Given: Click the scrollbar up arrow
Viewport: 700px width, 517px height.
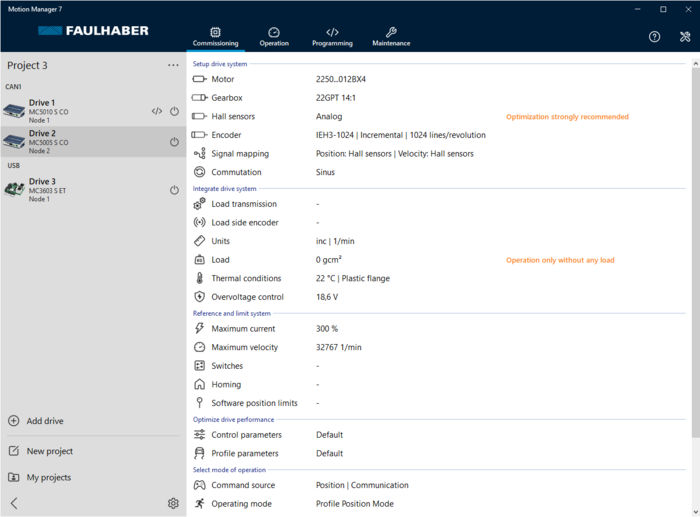Looking at the screenshot, I should point(696,64).
